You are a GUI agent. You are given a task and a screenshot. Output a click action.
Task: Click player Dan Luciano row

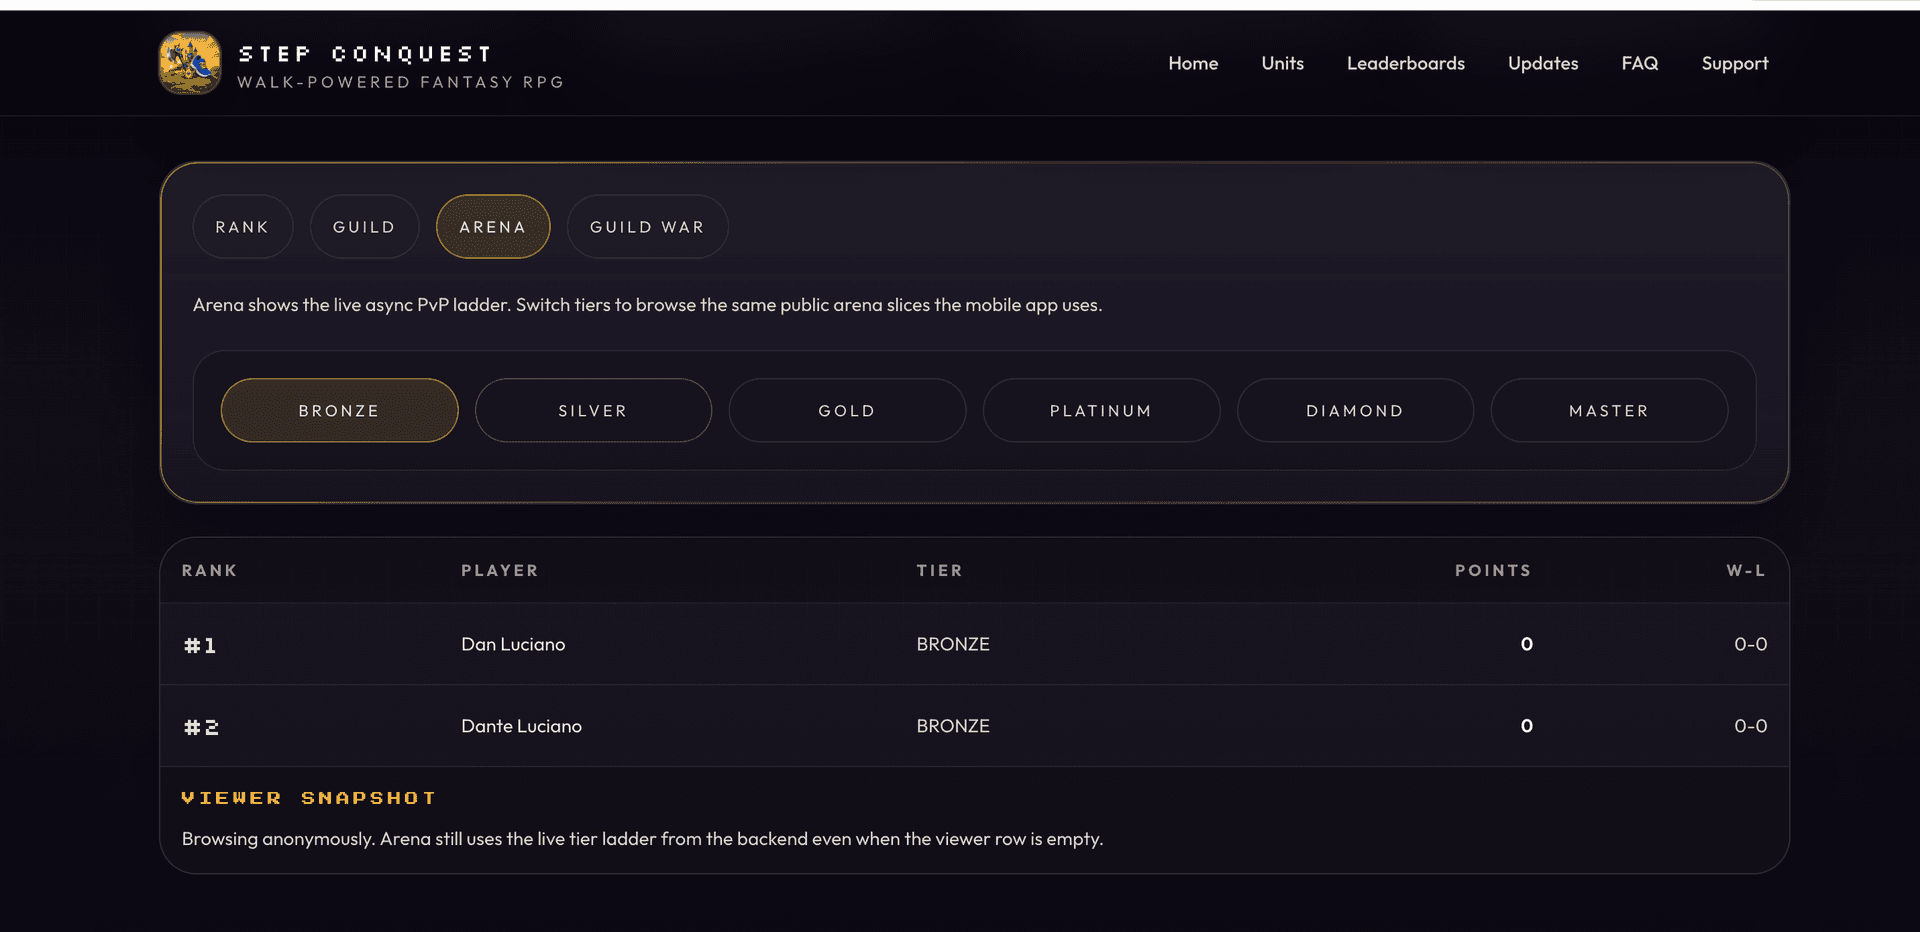click(x=974, y=644)
